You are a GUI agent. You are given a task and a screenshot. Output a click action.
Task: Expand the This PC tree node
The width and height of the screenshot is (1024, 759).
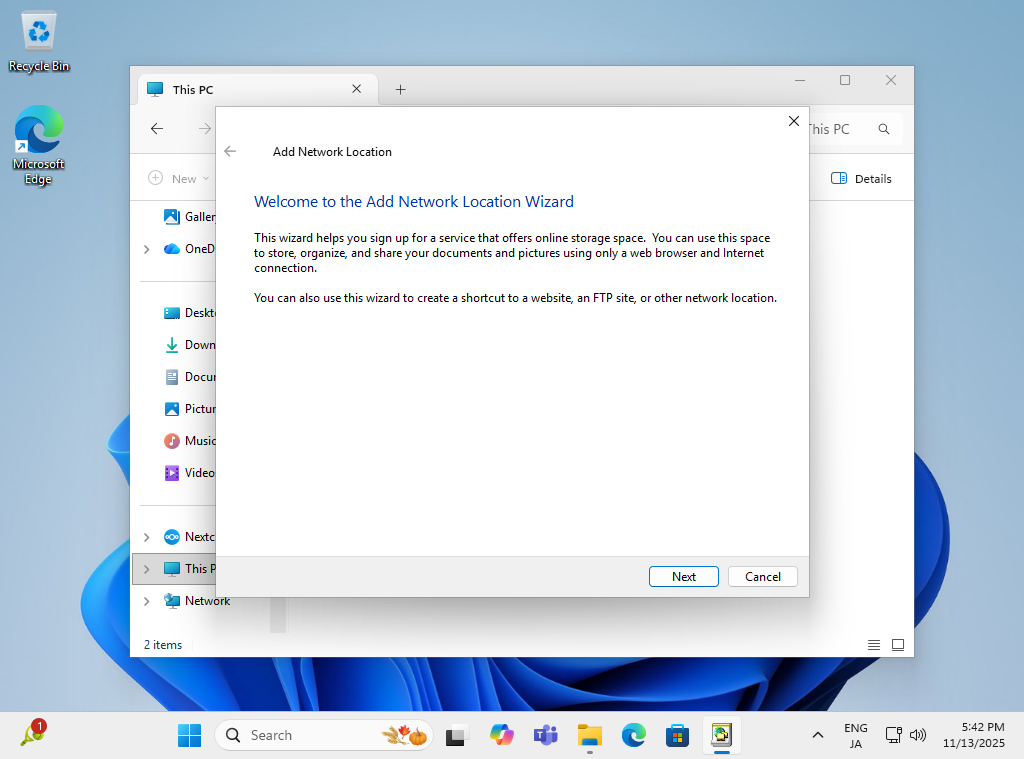point(147,569)
